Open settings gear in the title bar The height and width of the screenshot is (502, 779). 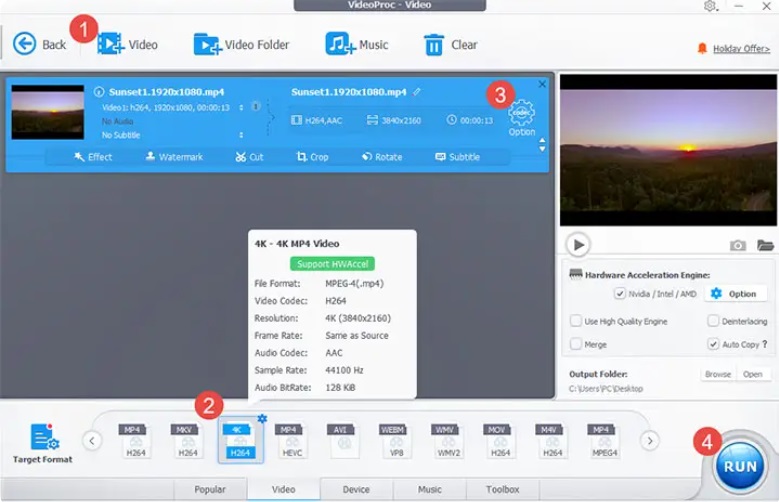[x=710, y=6]
